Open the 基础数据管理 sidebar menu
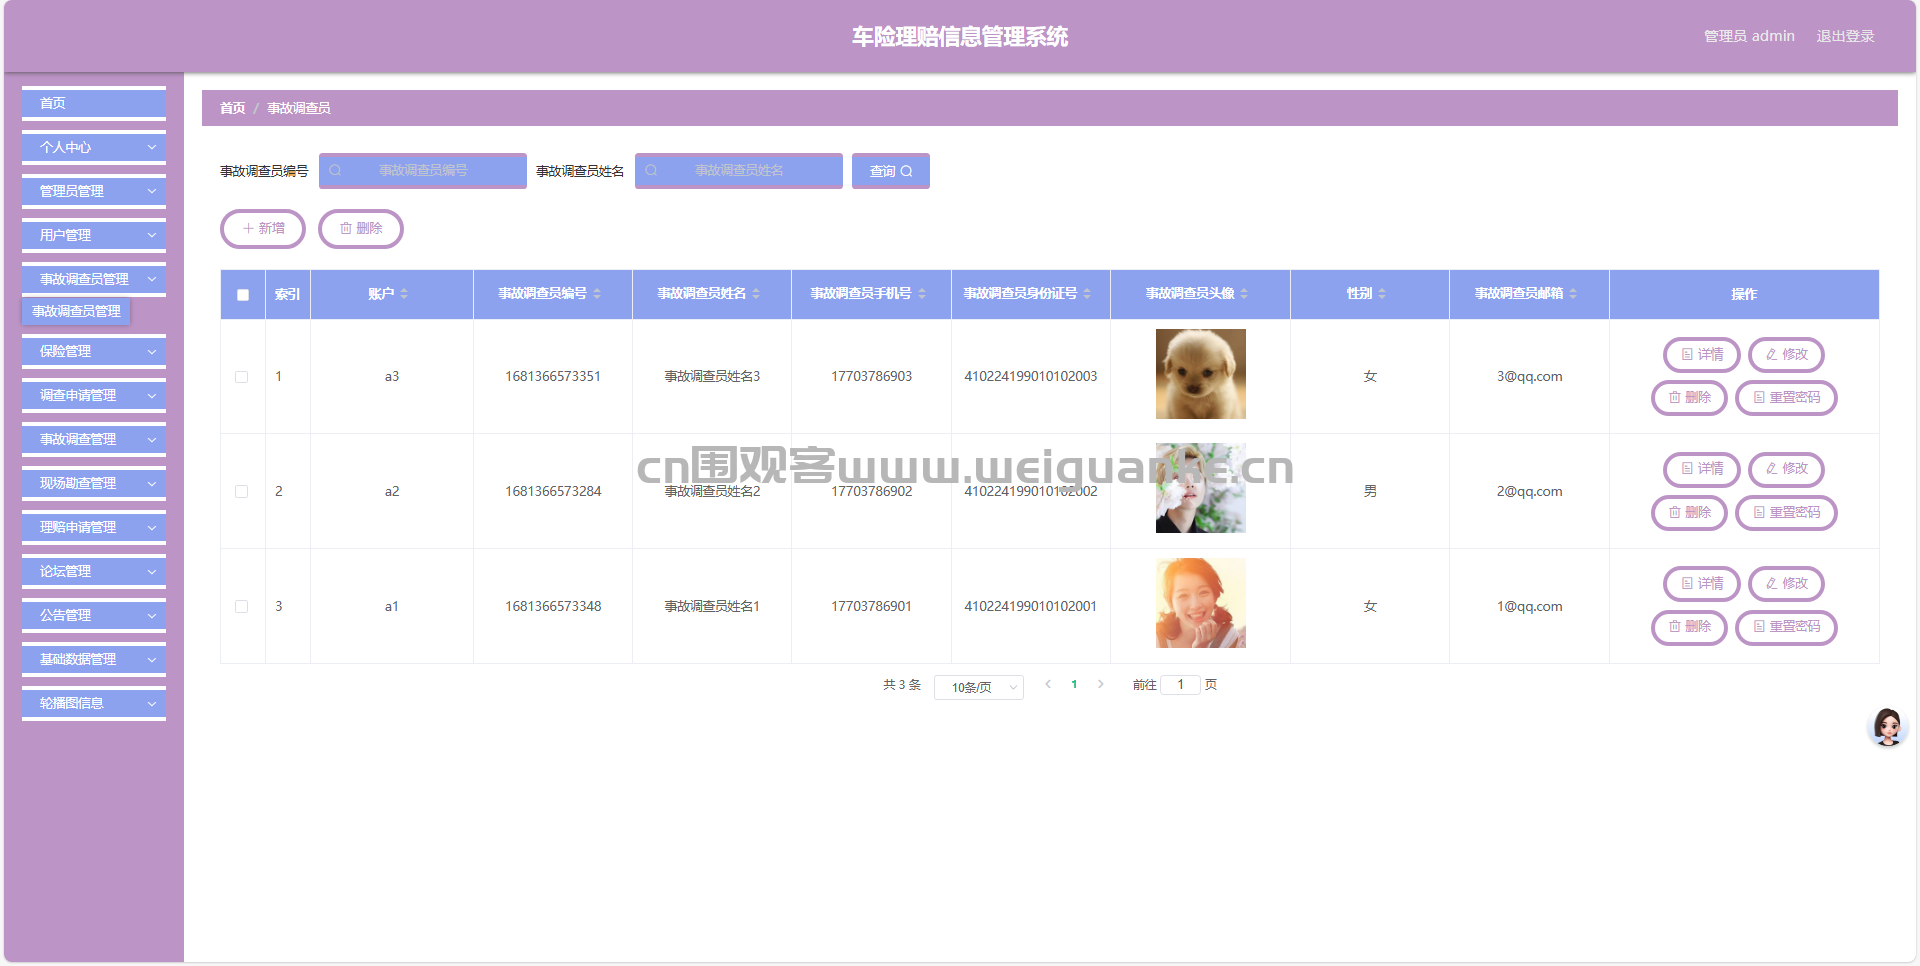Viewport: 1920px width, 966px height. tap(94, 659)
